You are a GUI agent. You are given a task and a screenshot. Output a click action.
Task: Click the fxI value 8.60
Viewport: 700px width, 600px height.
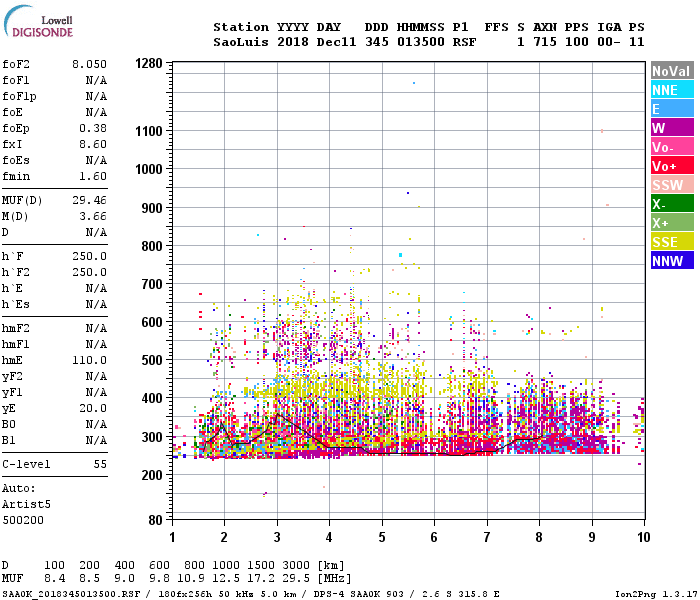[x=93, y=144]
